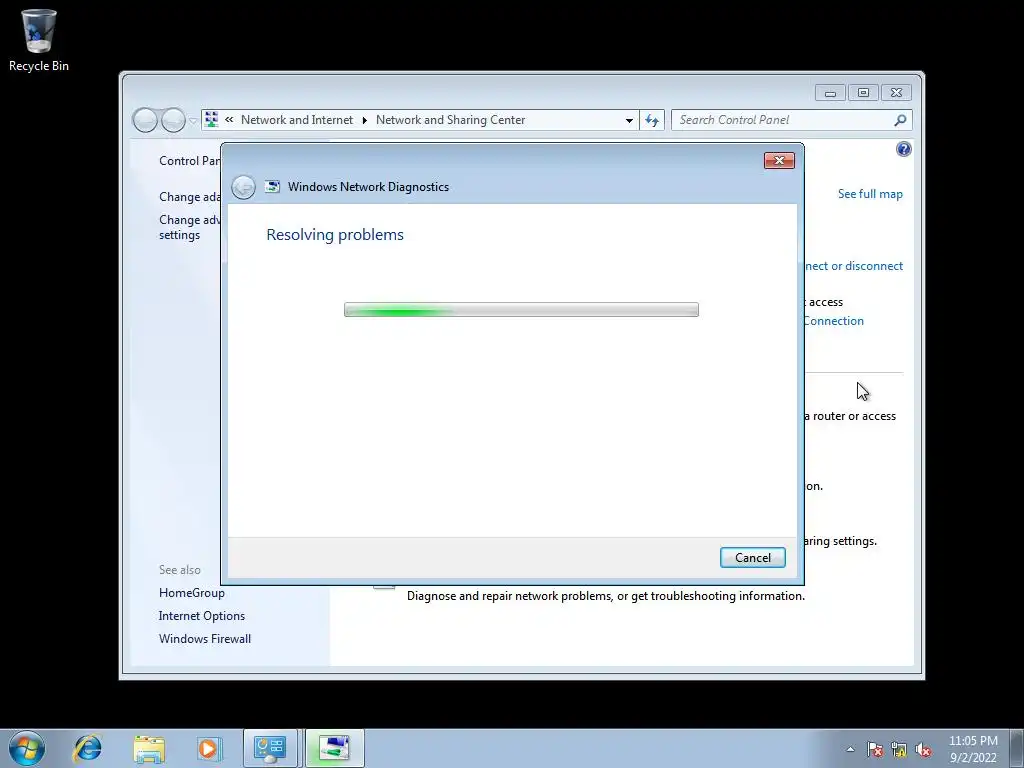Show hidden tray icons

point(850,749)
